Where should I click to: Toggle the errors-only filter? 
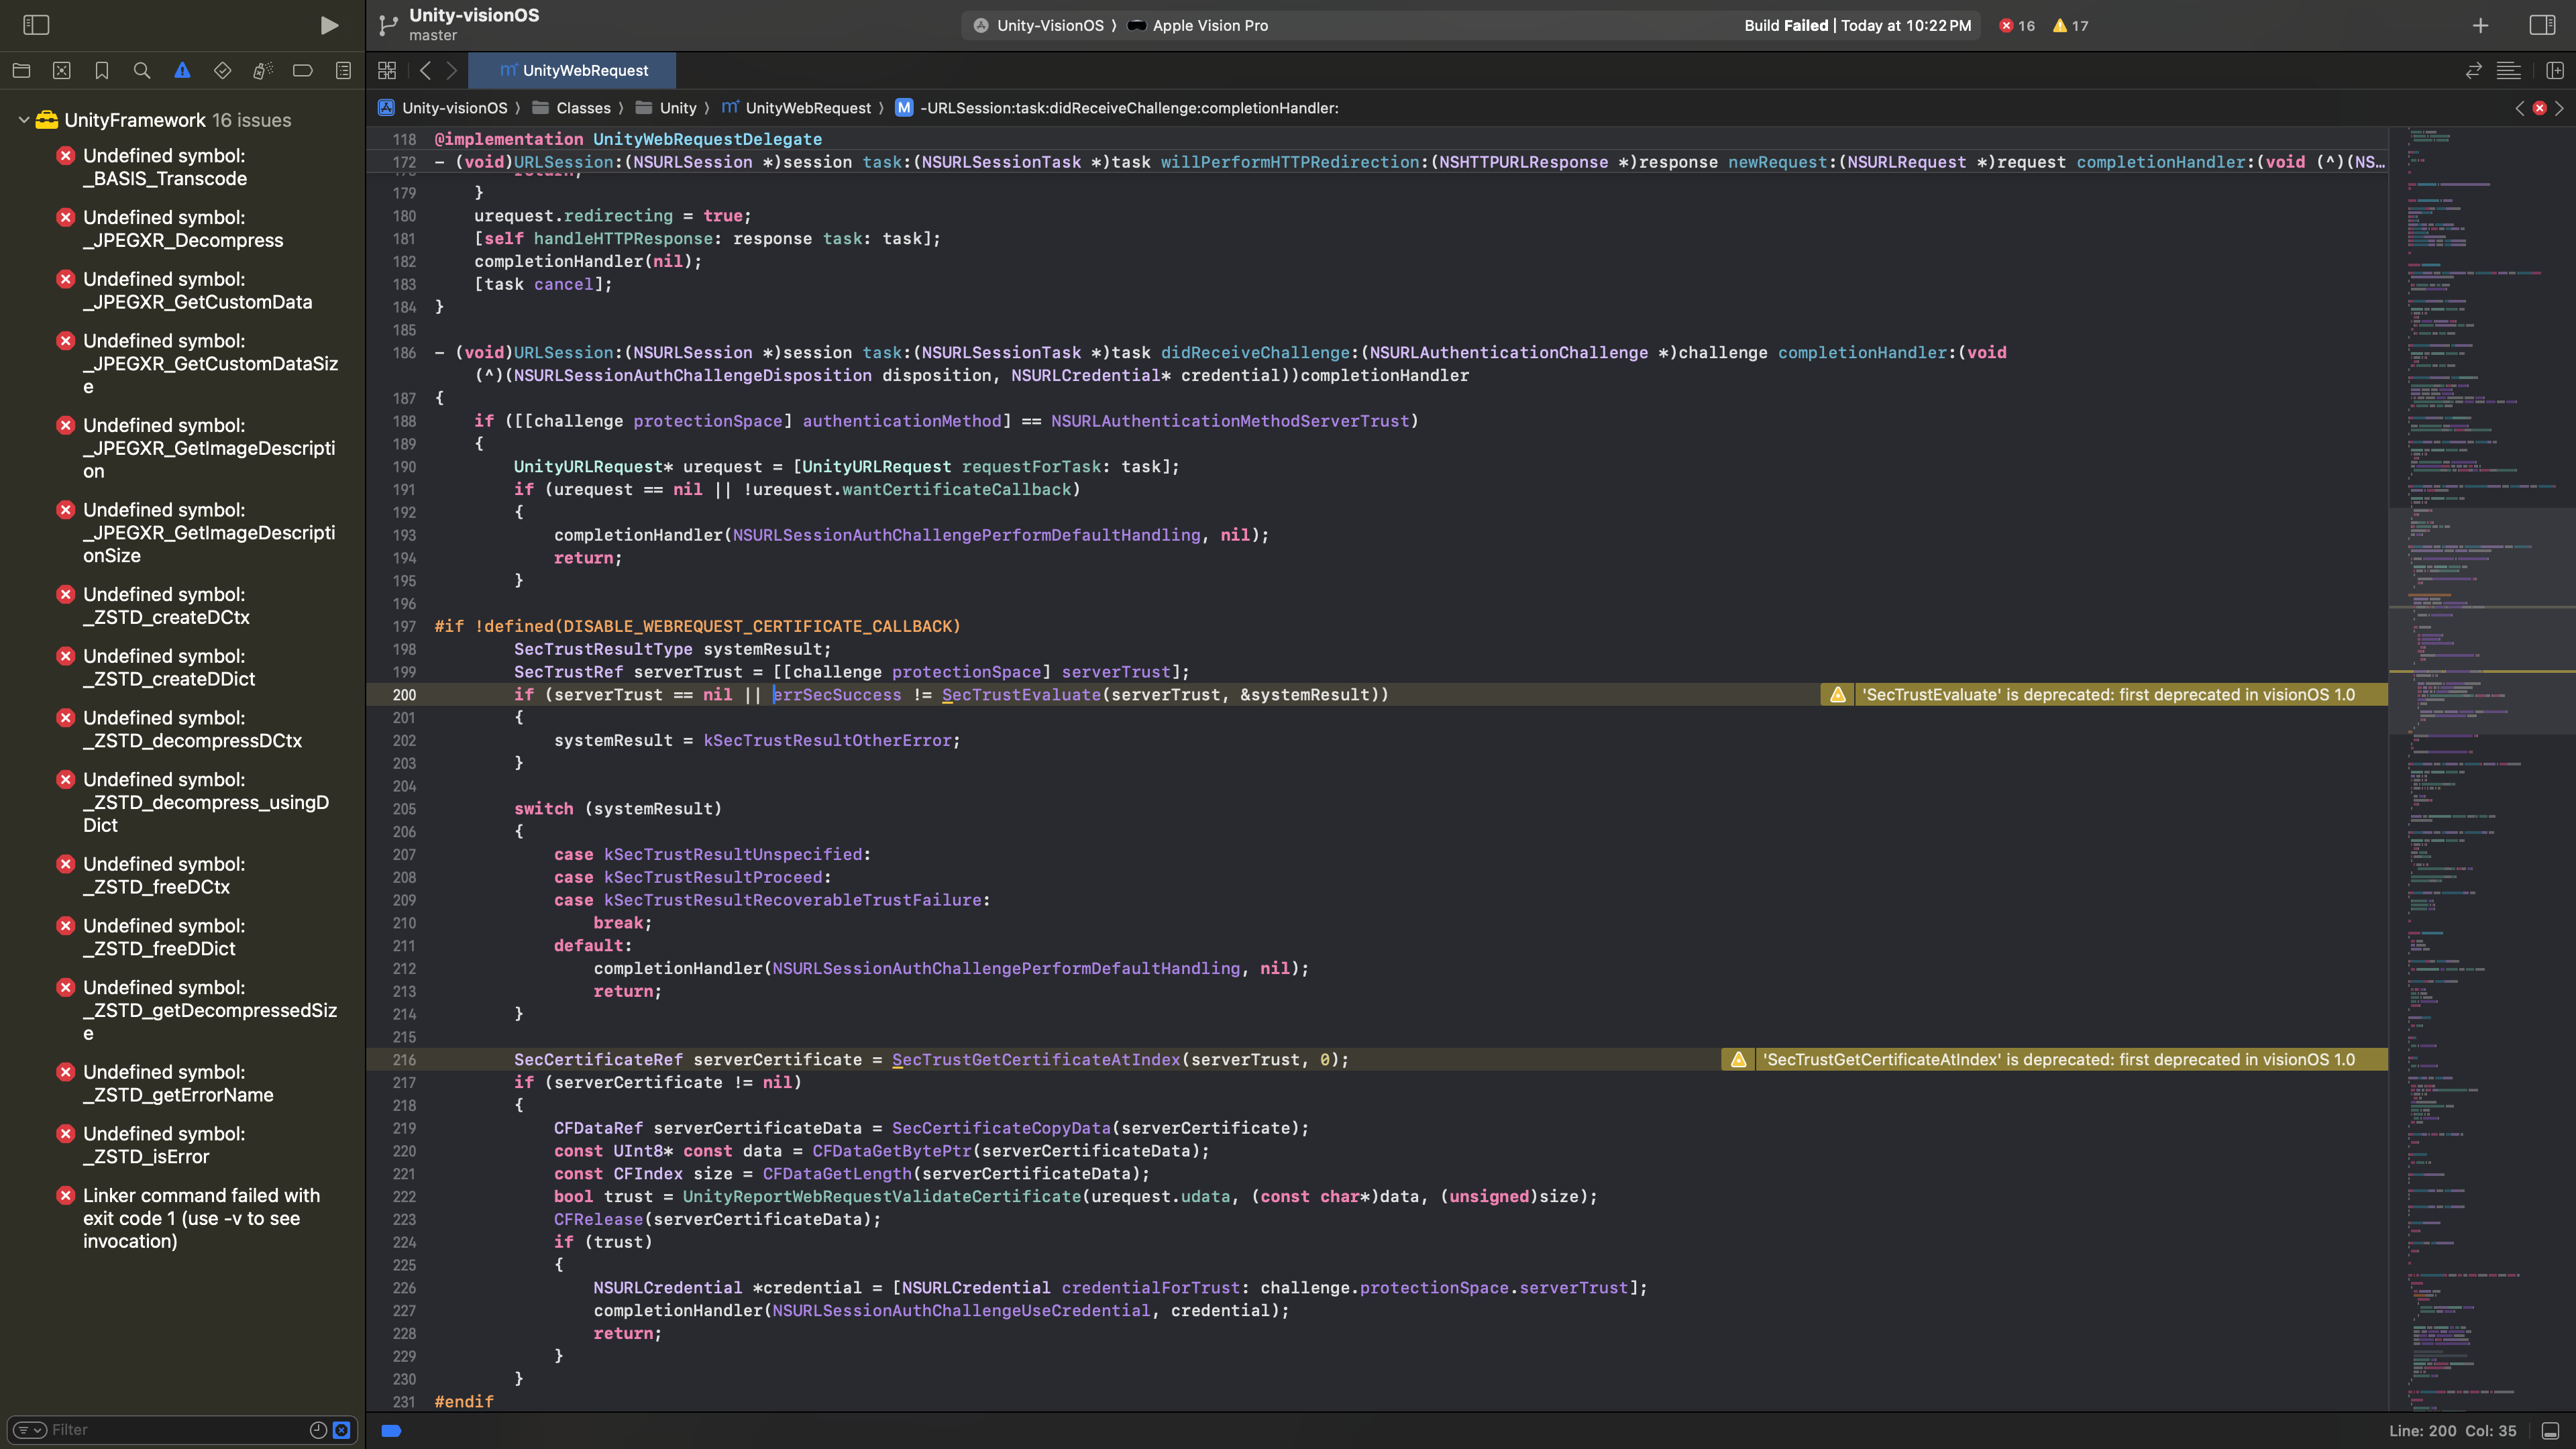[342, 1430]
